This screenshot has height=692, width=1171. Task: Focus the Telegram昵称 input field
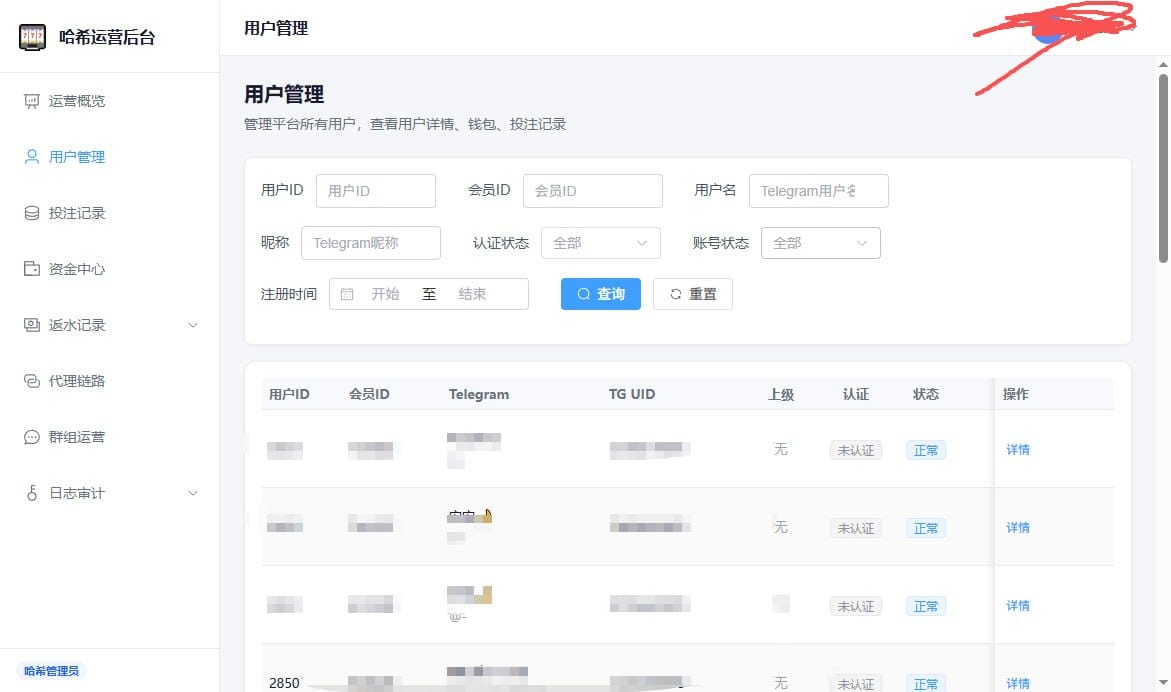coord(370,243)
